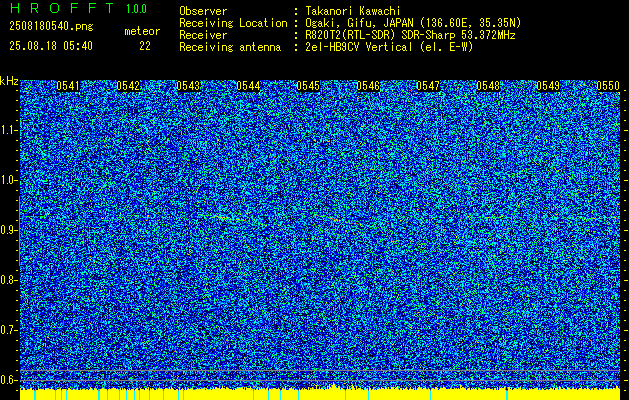This screenshot has height=400, width=629.
Task: Click the 0.9 kHz axis label
Action: coord(9,230)
